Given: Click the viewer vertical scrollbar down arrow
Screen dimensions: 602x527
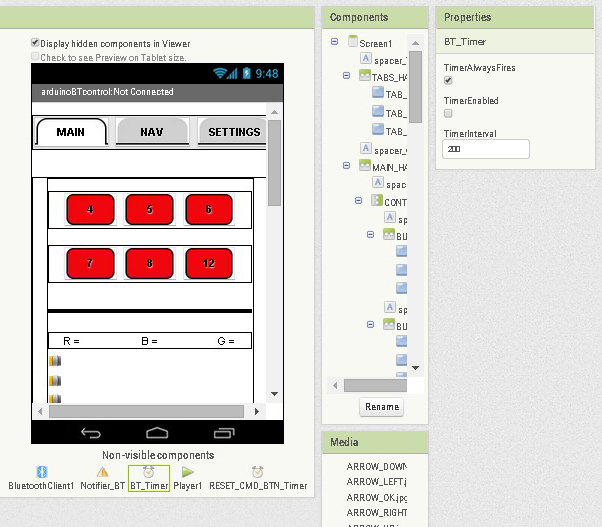Looking at the screenshot, I should tap(274, 394).
